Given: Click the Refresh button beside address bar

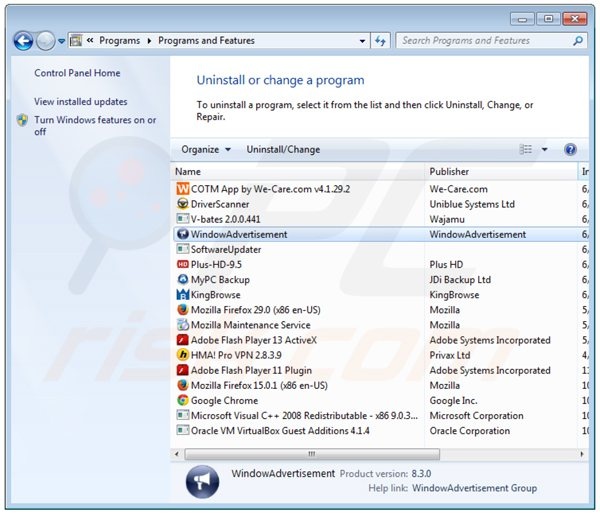Looking at the screenshot, I should pos(380,41).
